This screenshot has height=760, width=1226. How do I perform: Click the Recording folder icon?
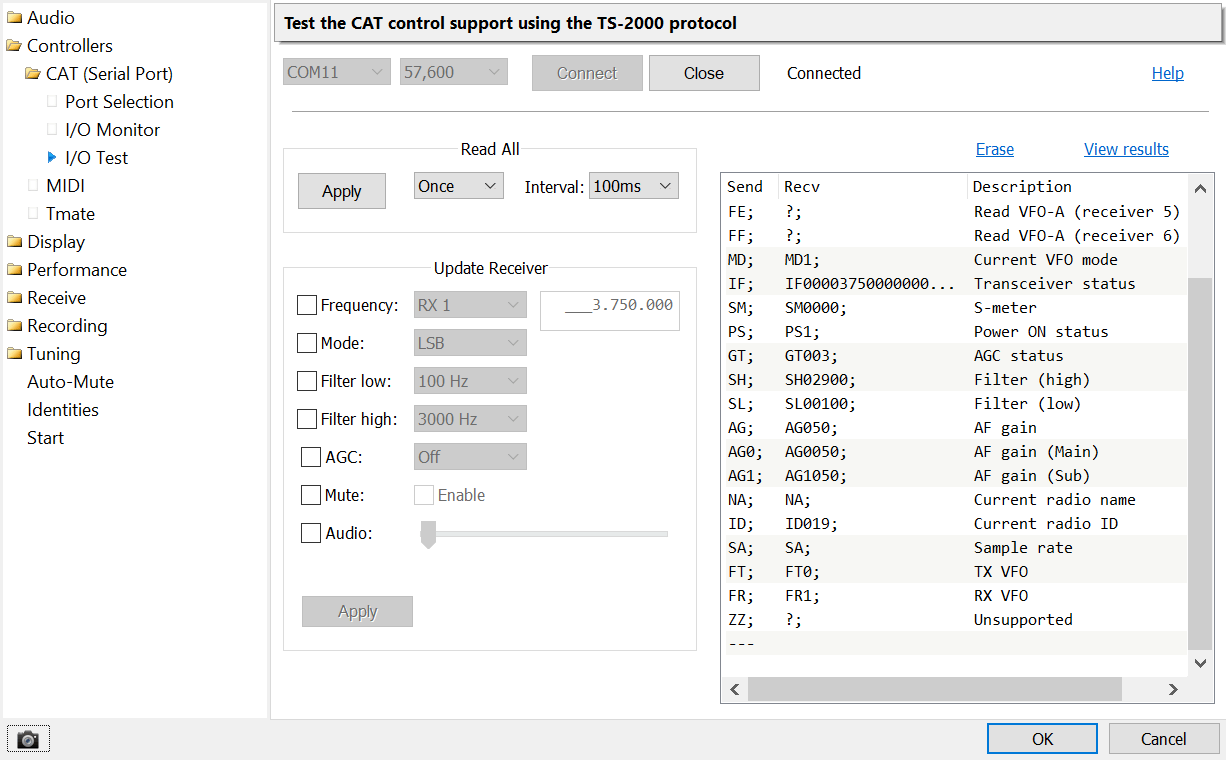(14, 326)
